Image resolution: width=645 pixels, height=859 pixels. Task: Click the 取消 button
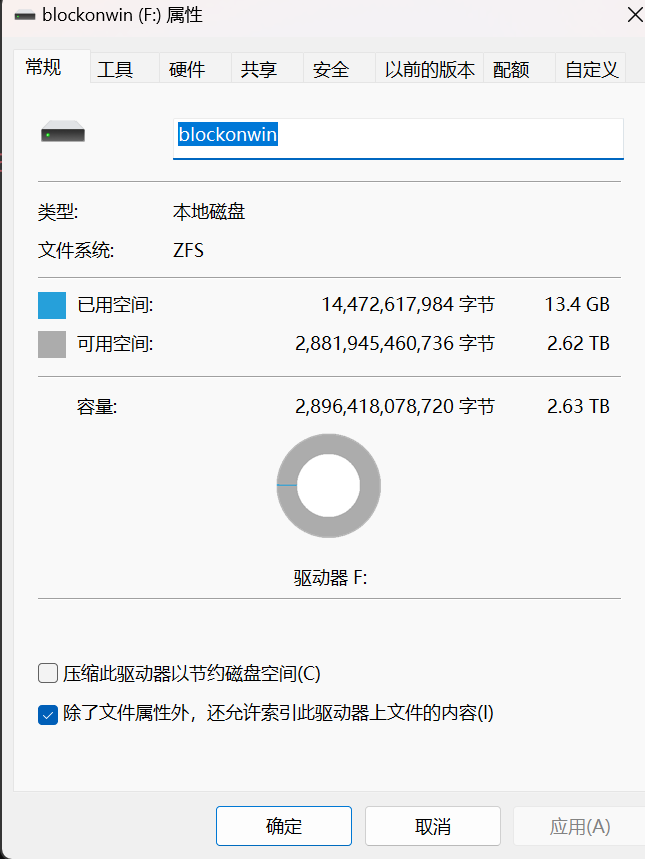(432, 826)
